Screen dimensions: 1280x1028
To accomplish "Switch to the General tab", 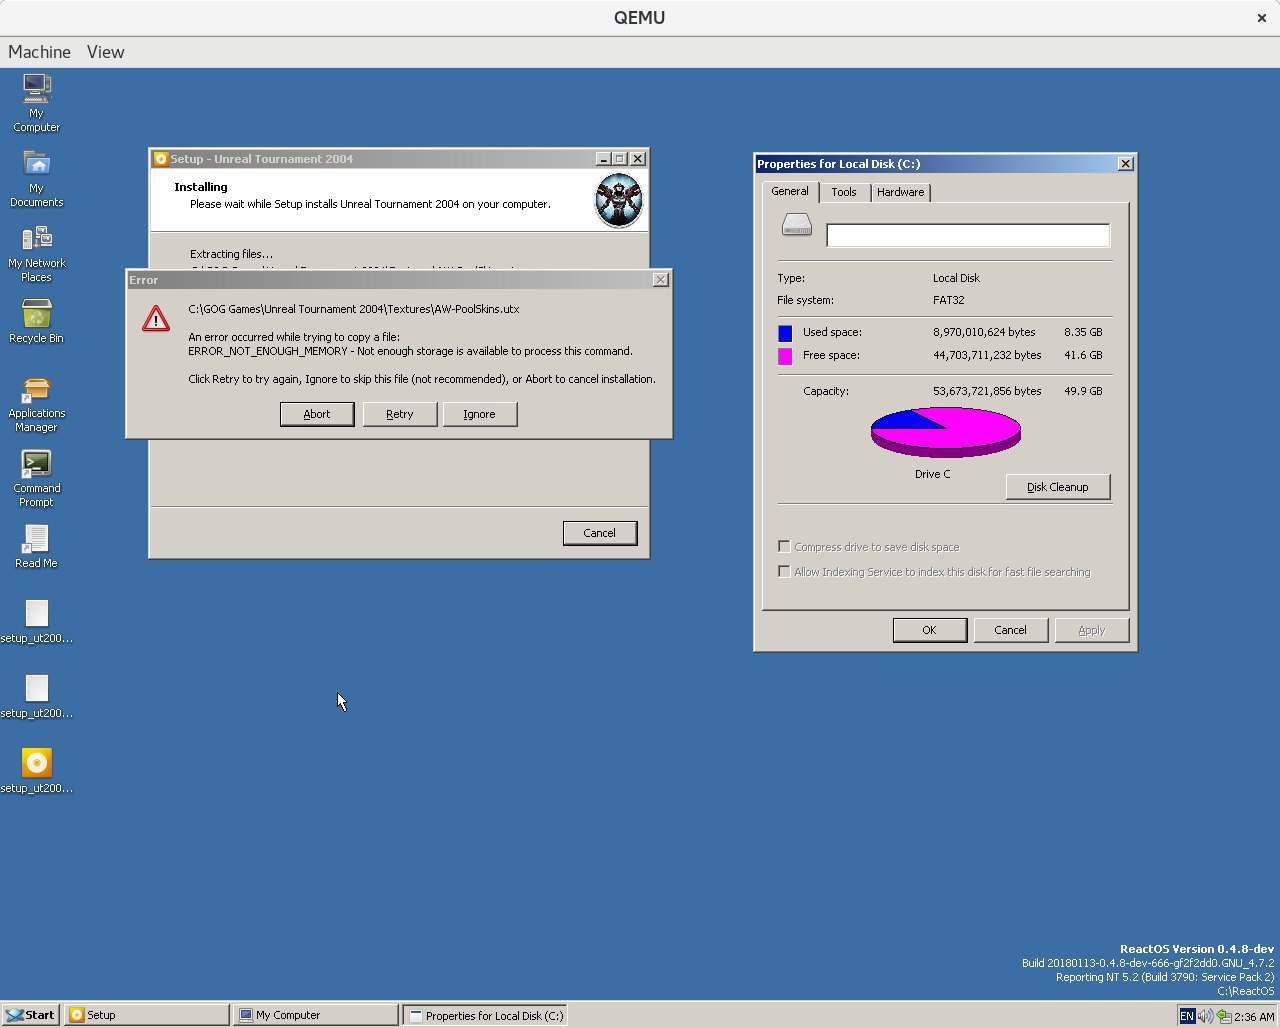I will coord(790,191).
